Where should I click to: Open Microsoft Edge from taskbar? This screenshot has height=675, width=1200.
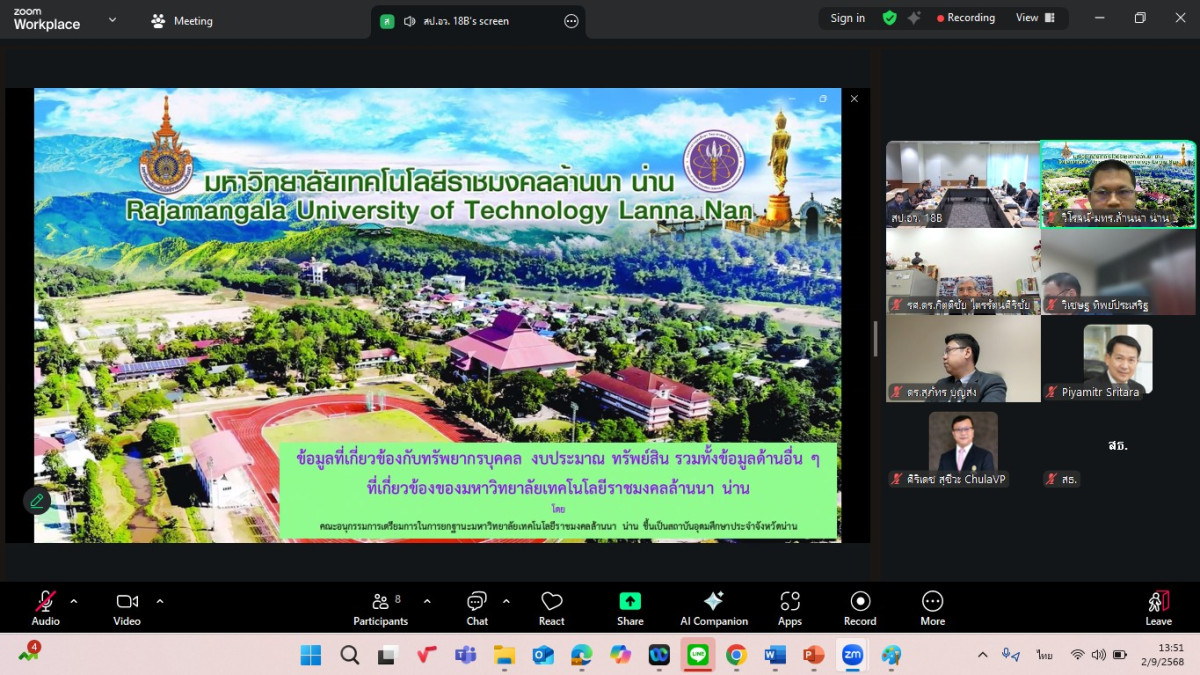pos(582,655)
